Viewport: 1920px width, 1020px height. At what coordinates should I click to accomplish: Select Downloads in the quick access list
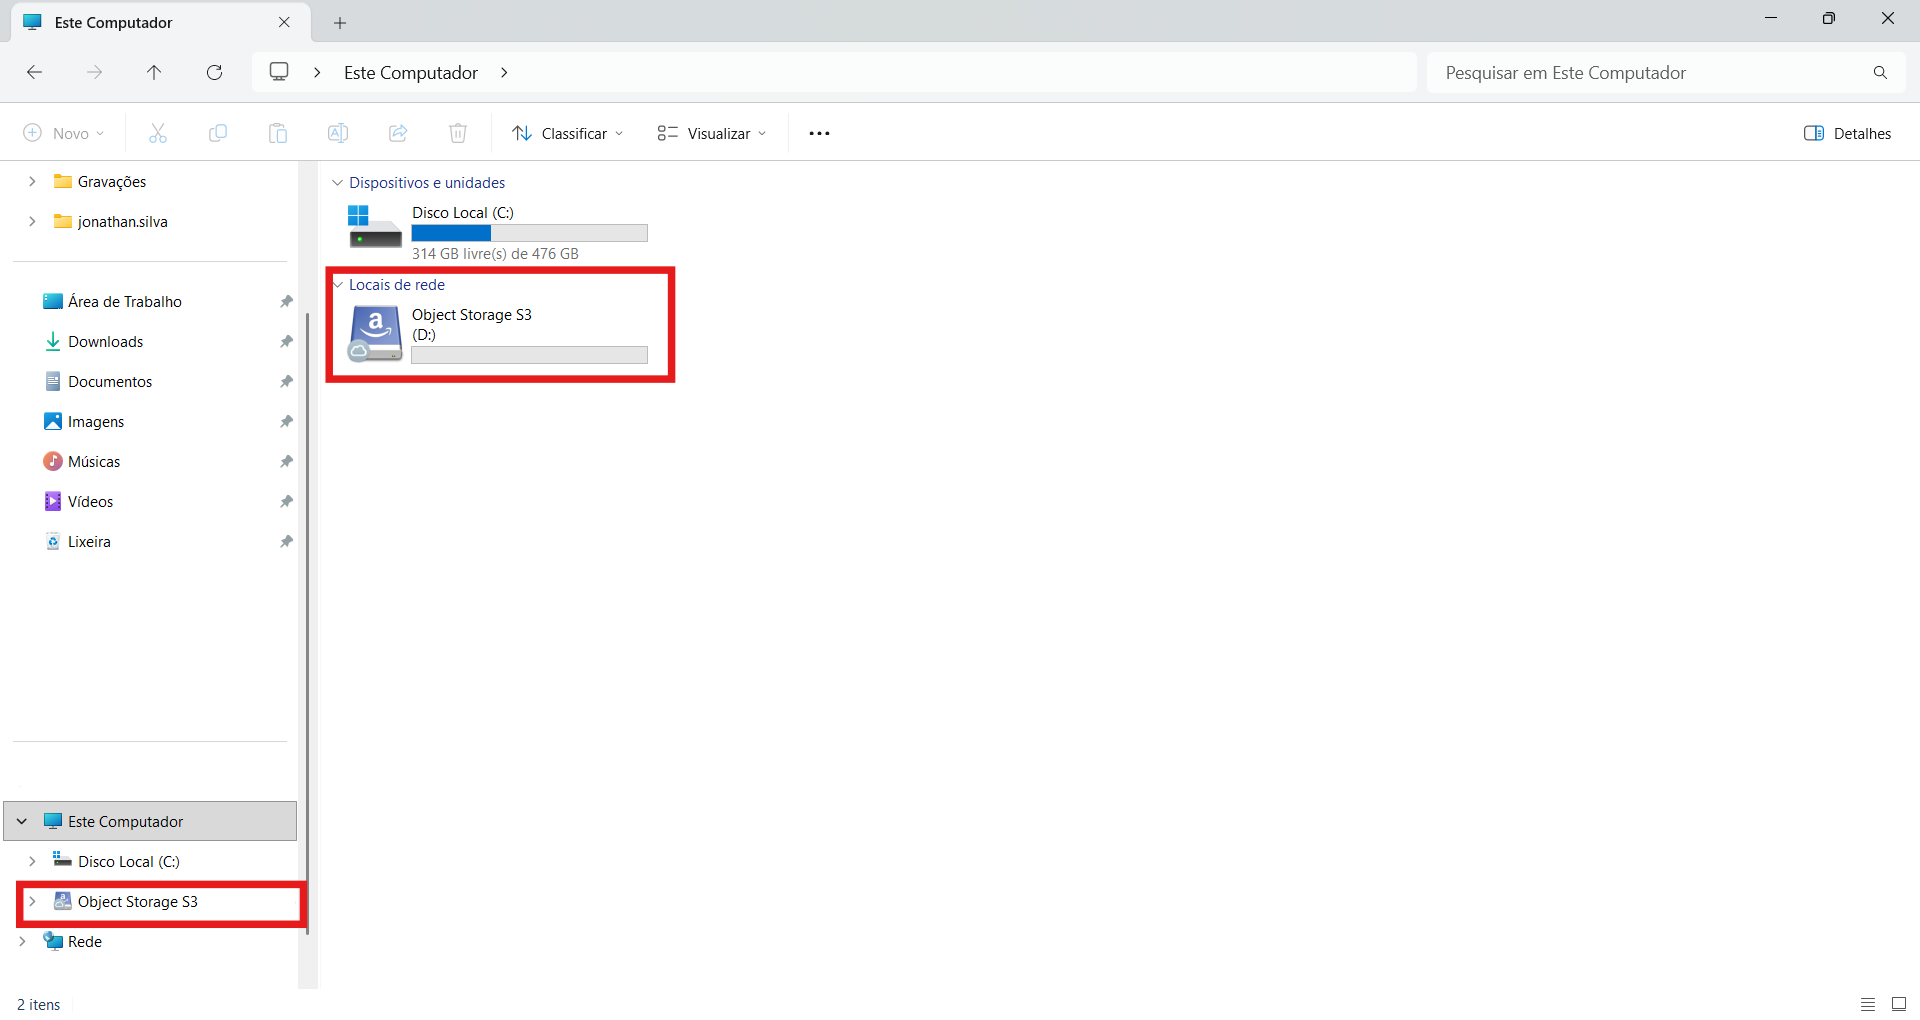pos(105,341)
